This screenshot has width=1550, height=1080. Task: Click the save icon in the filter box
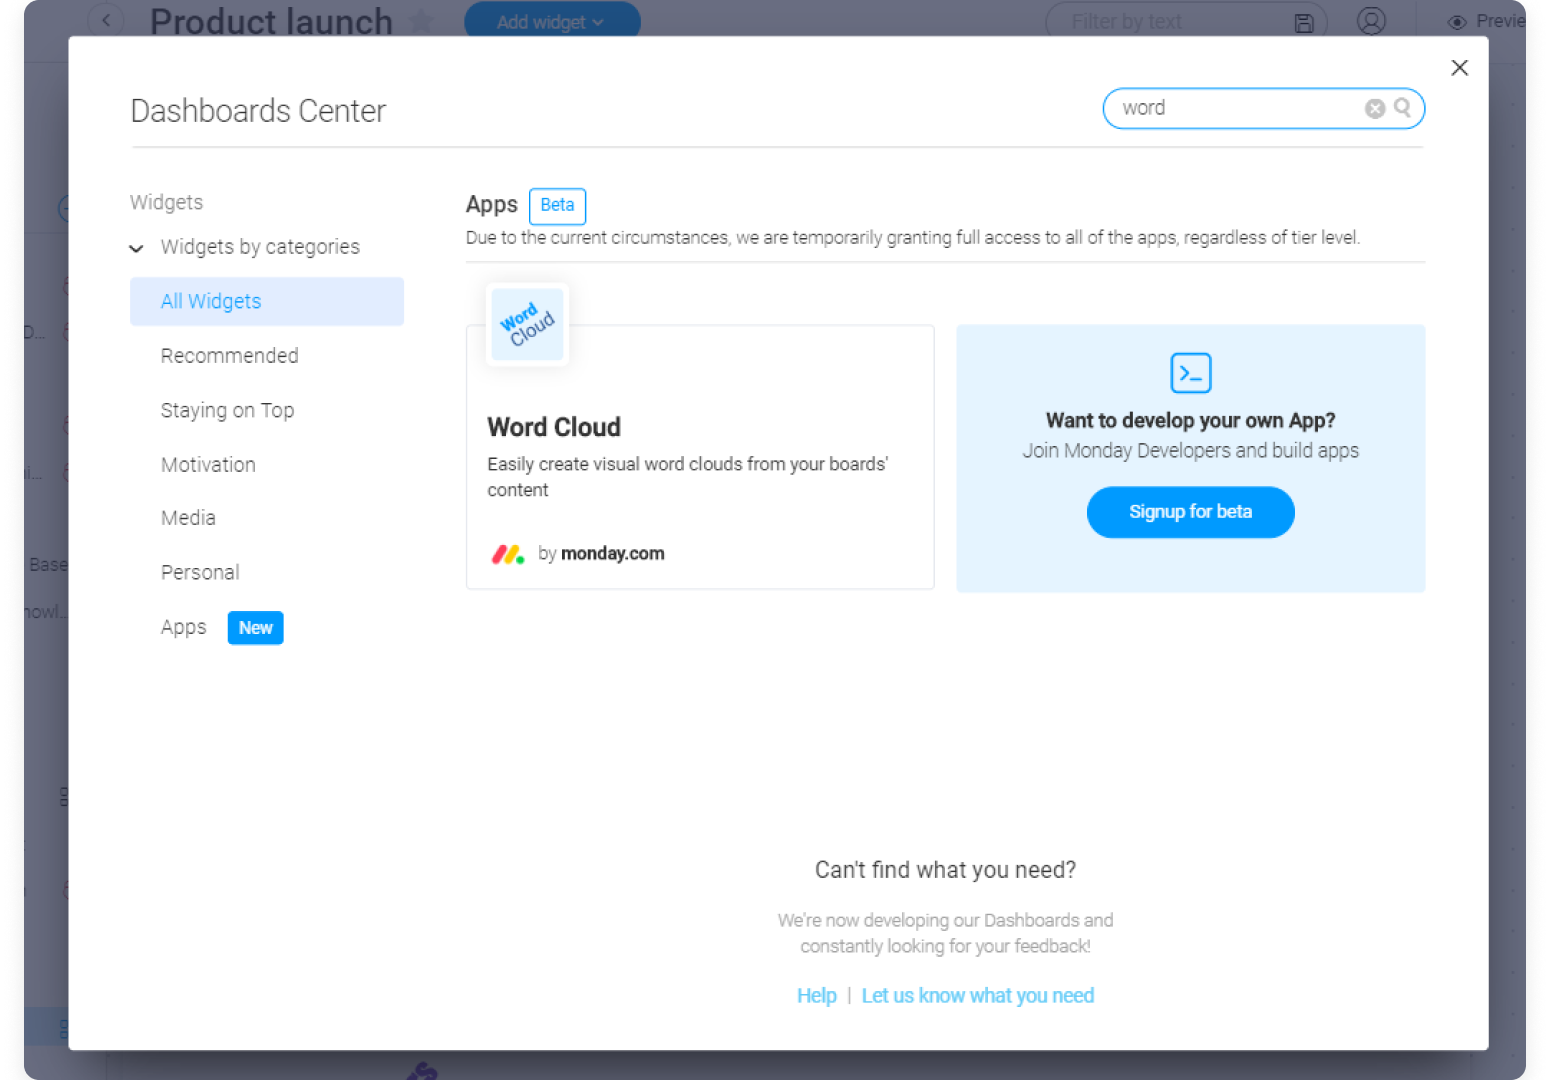click(1304, 23)
